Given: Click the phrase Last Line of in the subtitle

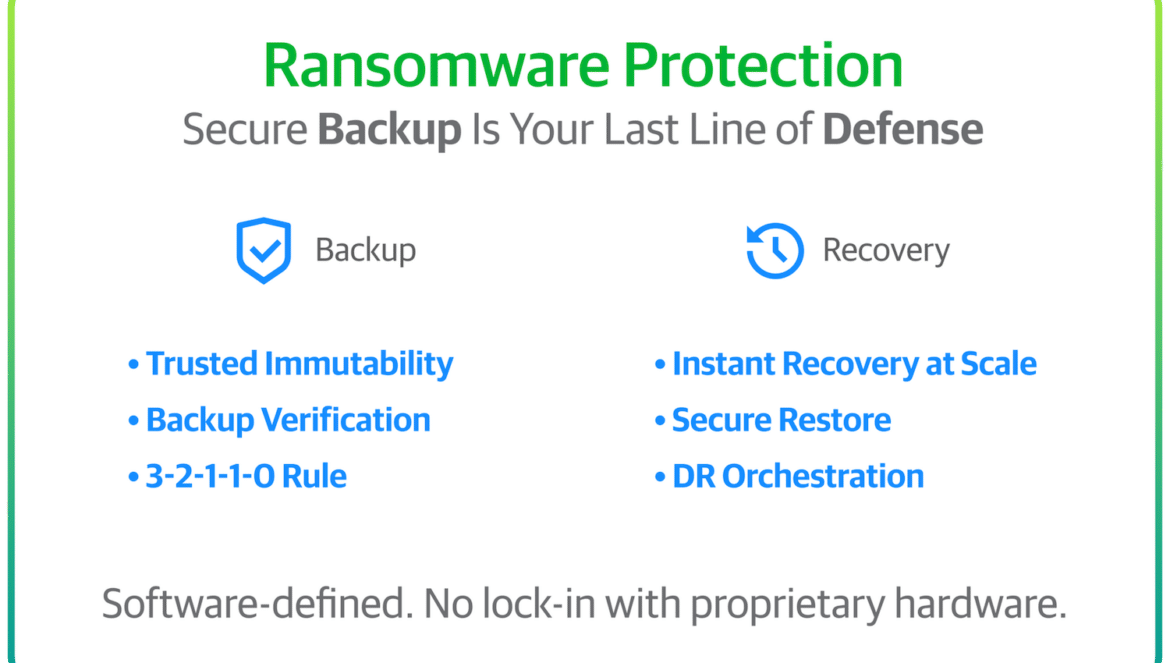Looking at the screenshot, I should click(x=707, y=128).
